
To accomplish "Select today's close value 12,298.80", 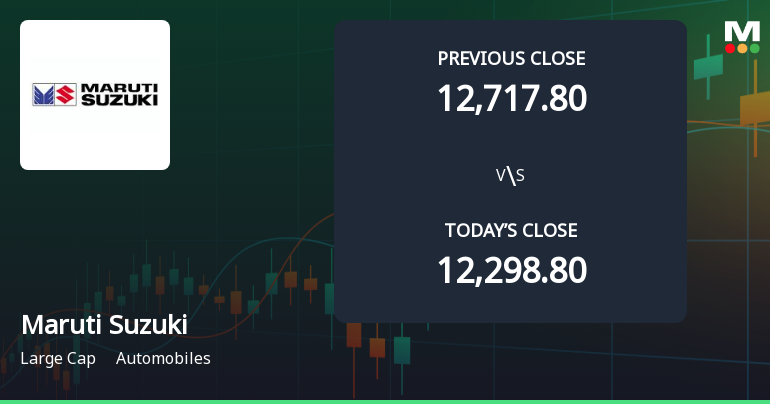I will click(x=511, y=270).
